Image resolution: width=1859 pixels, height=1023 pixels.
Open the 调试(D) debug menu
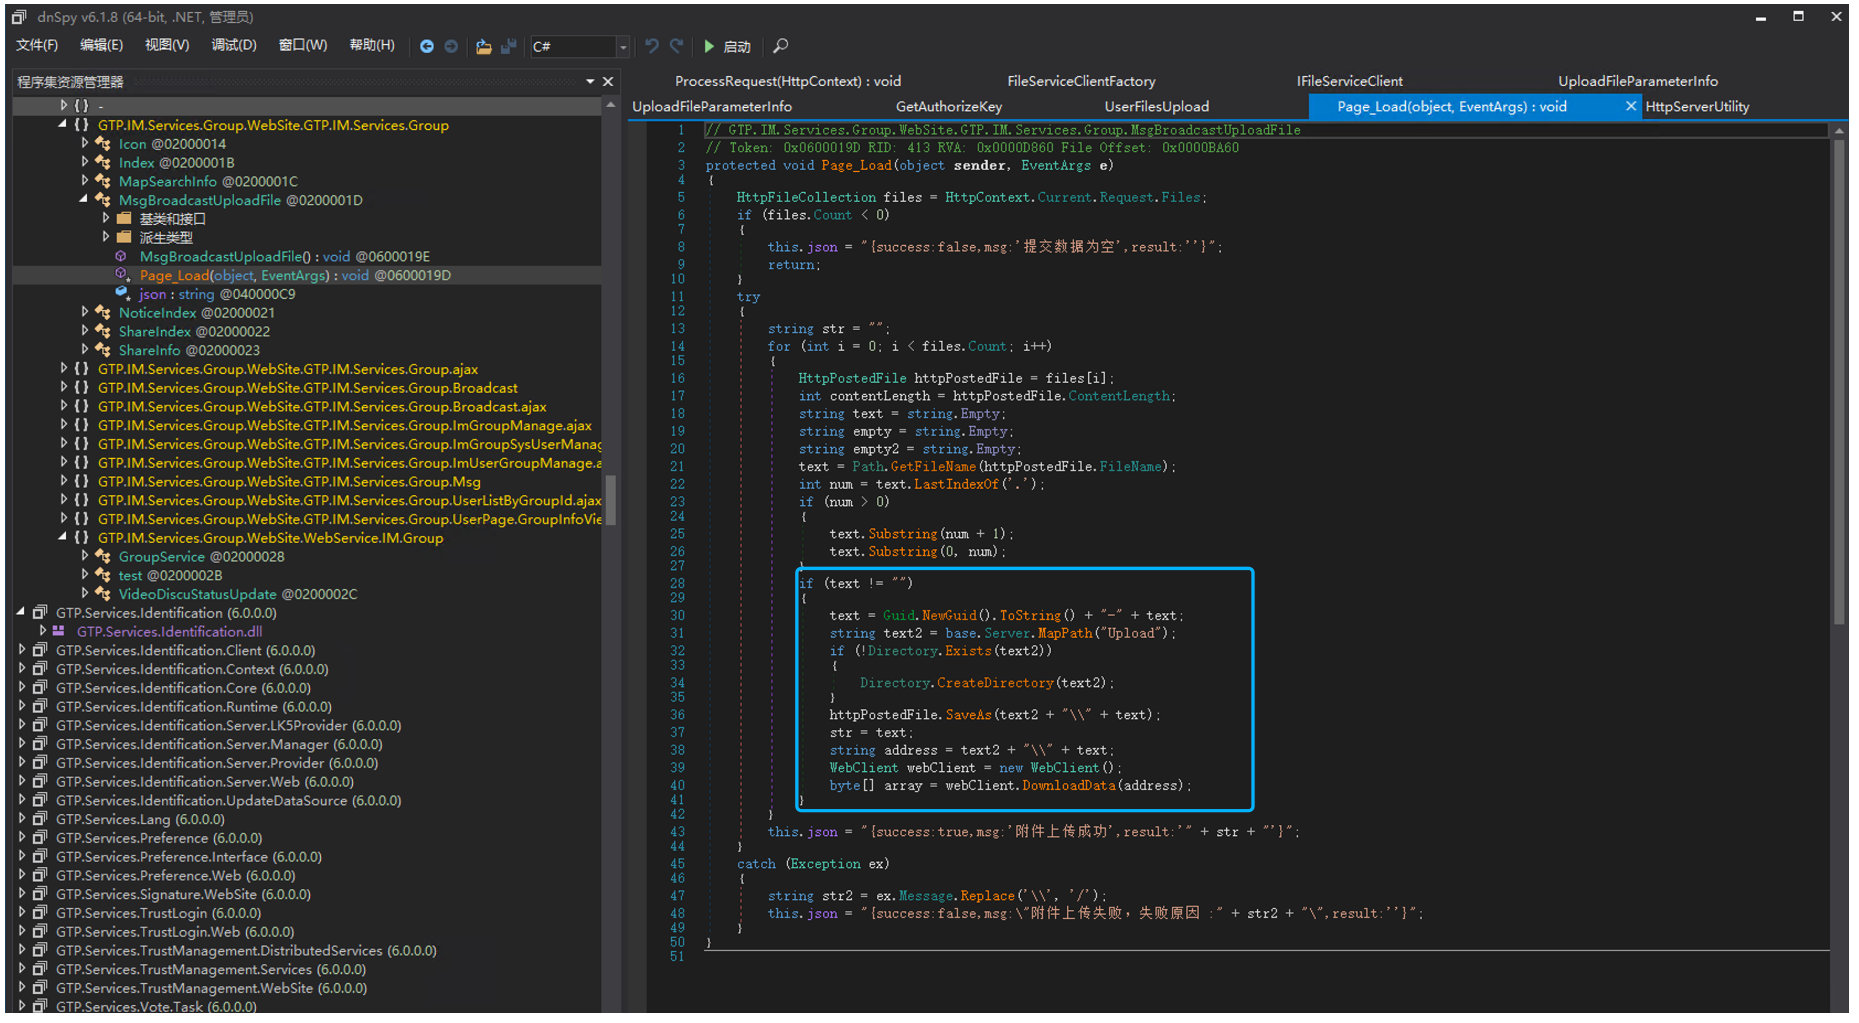click(x=233, y=45)
